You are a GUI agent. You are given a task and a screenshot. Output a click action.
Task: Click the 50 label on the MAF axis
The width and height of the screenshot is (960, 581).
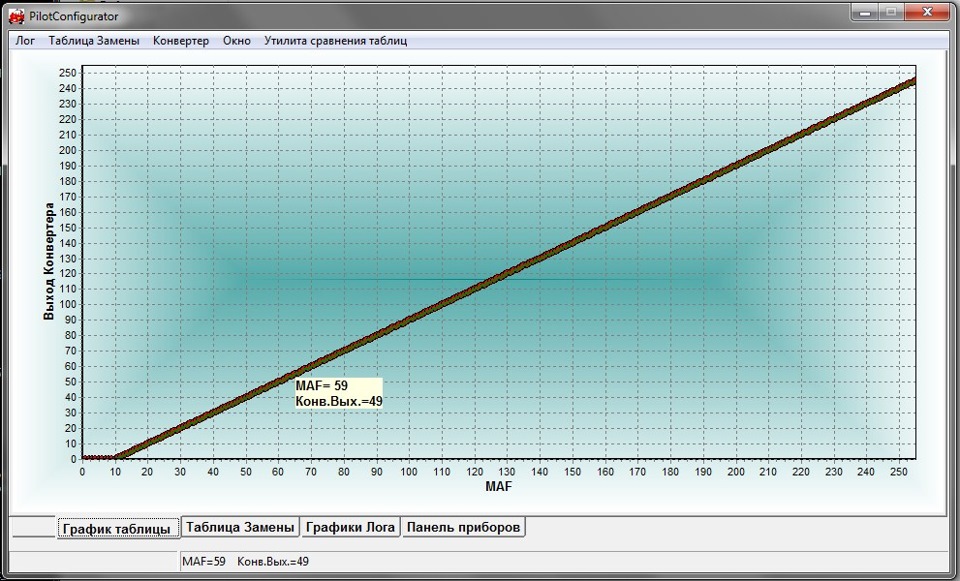pos(246,472)
